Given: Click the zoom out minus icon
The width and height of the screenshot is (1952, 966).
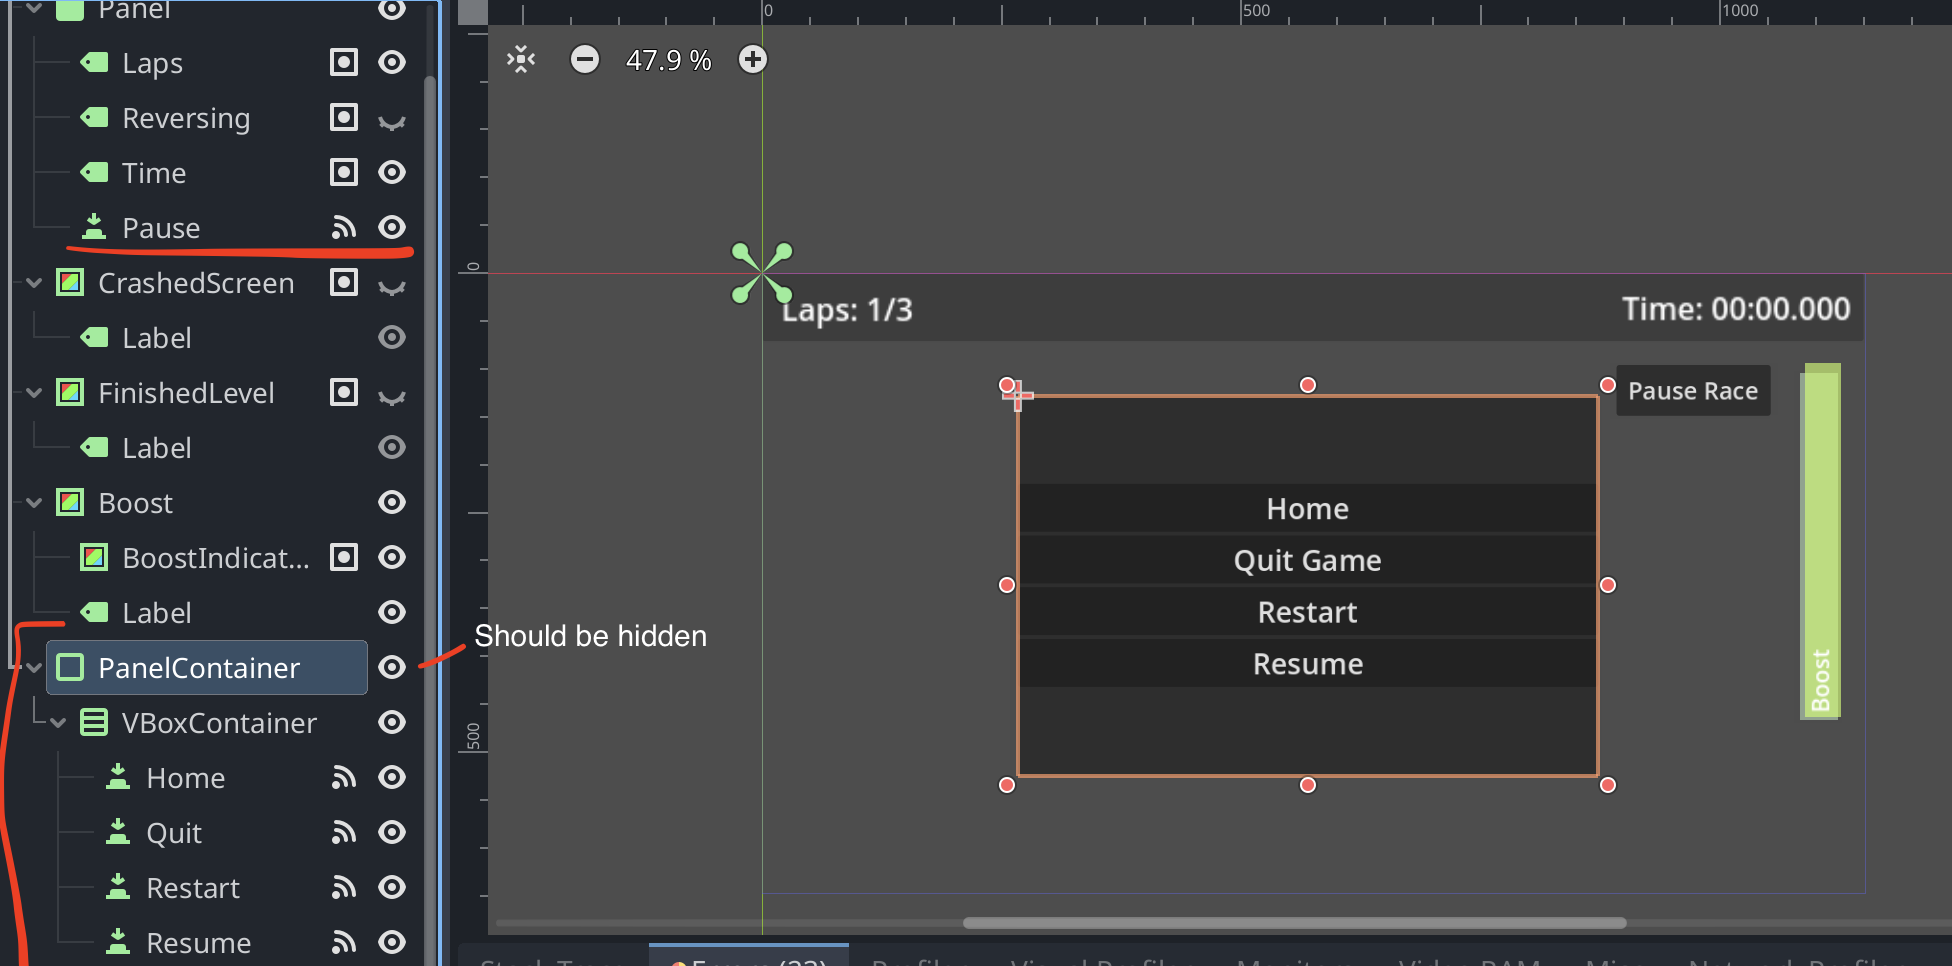Looking at the screenshot, I should tap(585, 60).
